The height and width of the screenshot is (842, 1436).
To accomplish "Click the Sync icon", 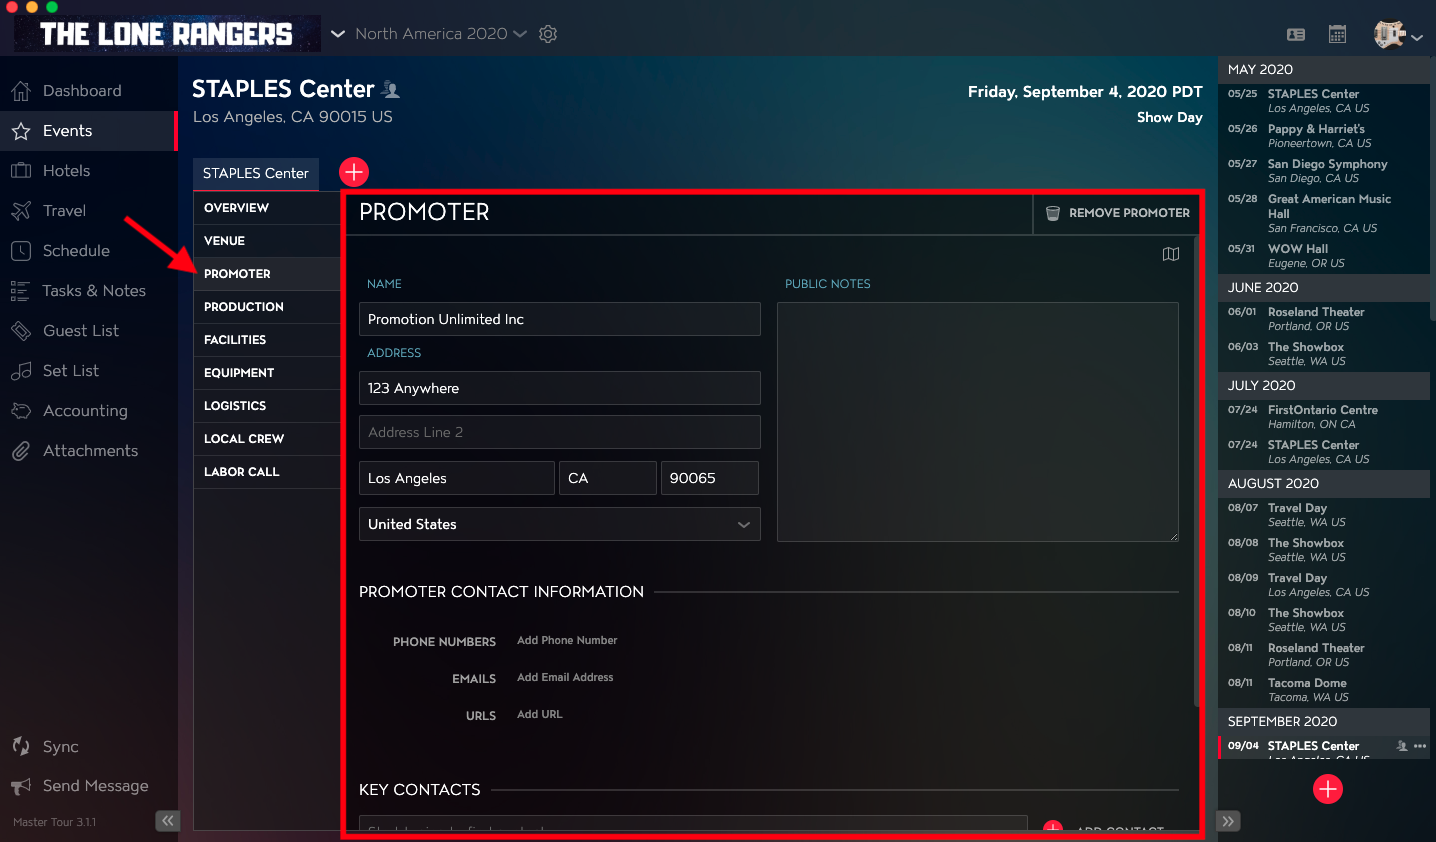I will pyautogui.click(x=21, y=747).
